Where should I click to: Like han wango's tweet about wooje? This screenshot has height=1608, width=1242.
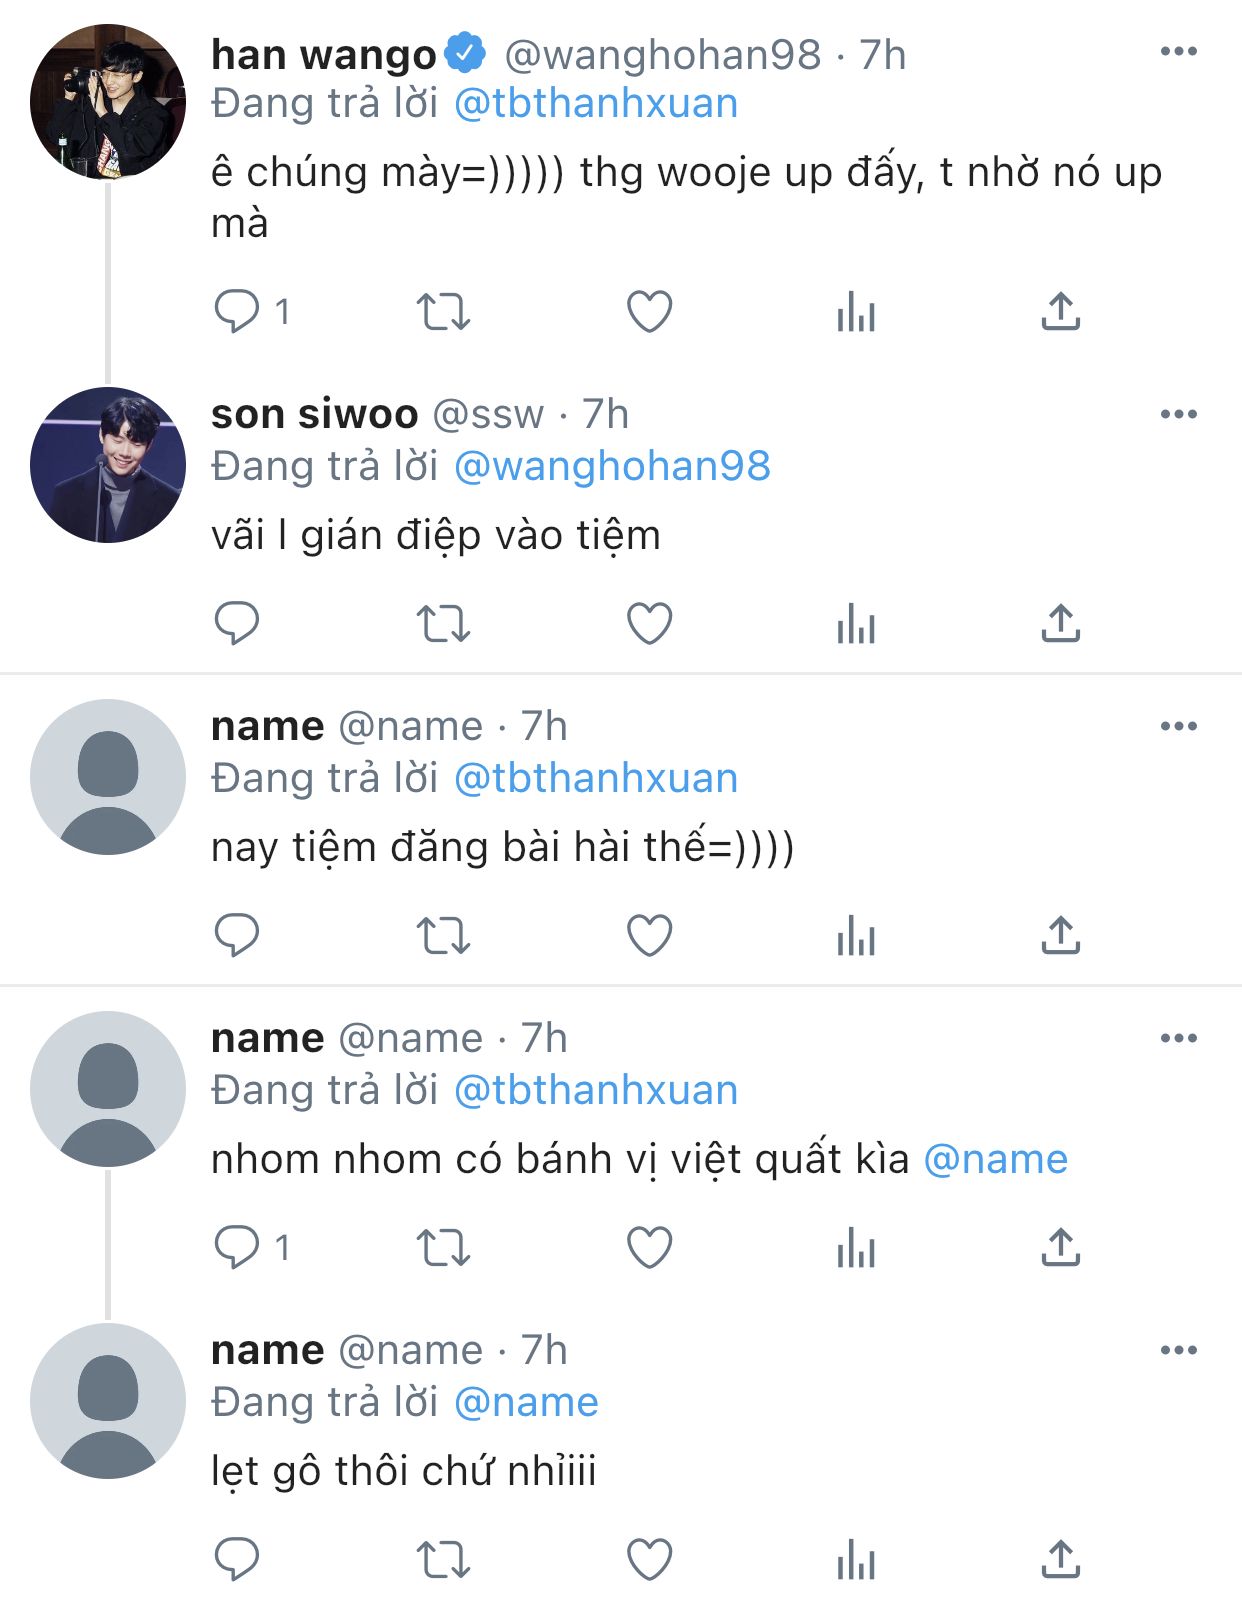point(649,312)
